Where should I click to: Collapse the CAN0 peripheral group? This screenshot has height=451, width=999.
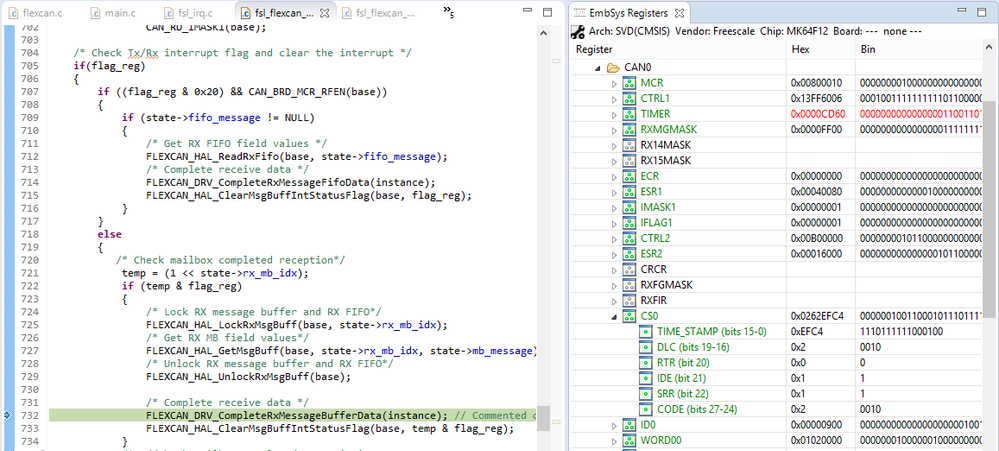pos(598,68)
